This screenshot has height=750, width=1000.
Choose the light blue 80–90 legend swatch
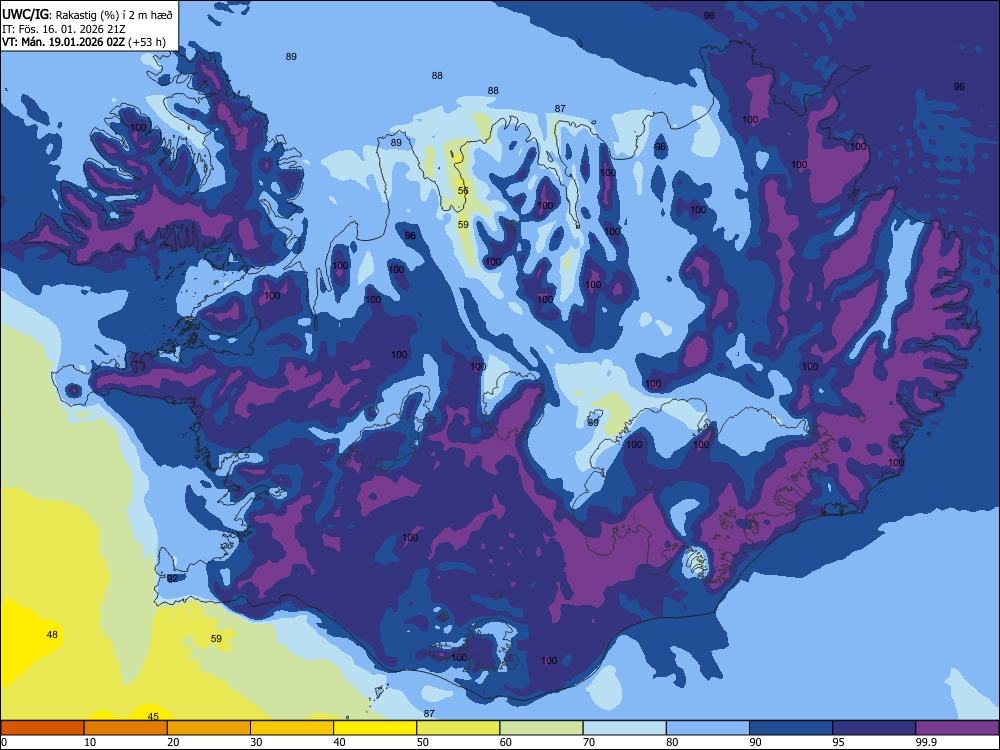[x=708, y=728]
